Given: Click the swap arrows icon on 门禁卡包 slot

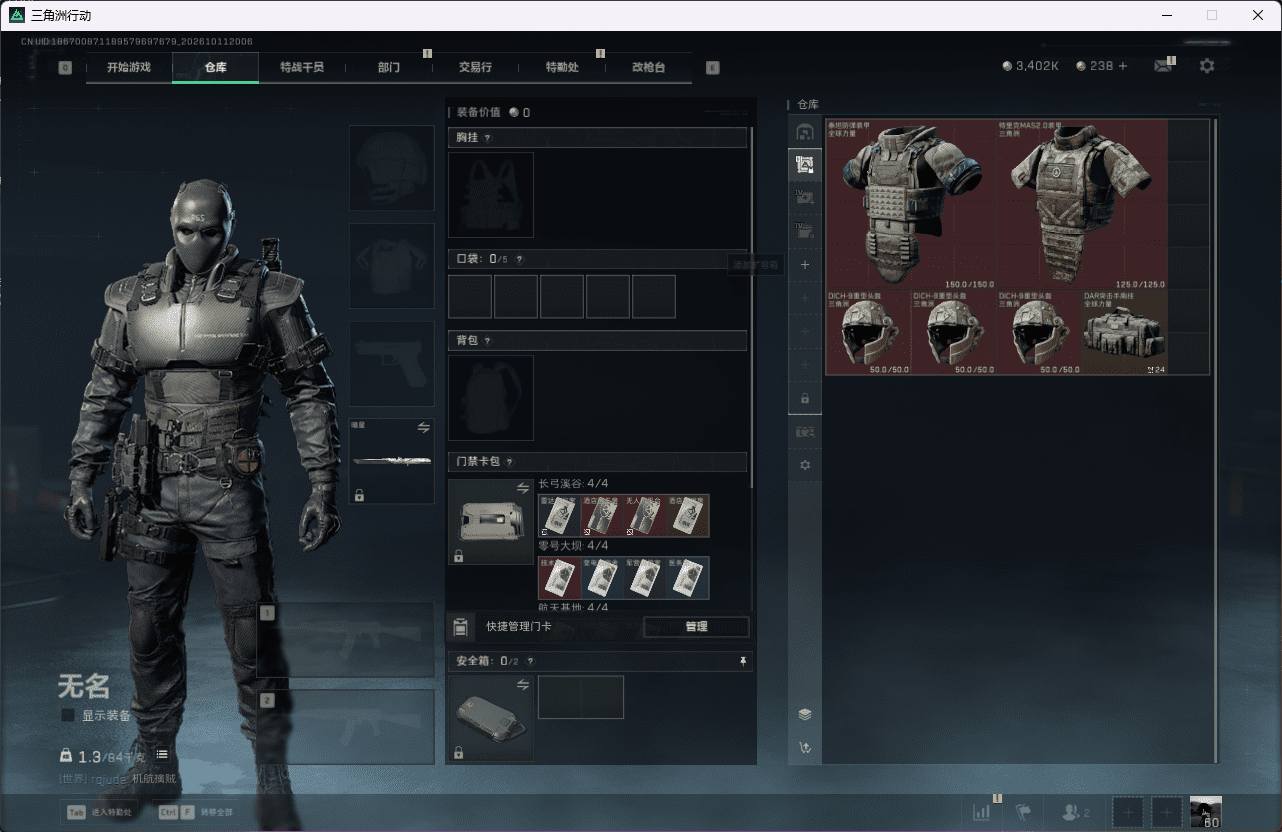Looking at the screenshot, I should 522,488.
